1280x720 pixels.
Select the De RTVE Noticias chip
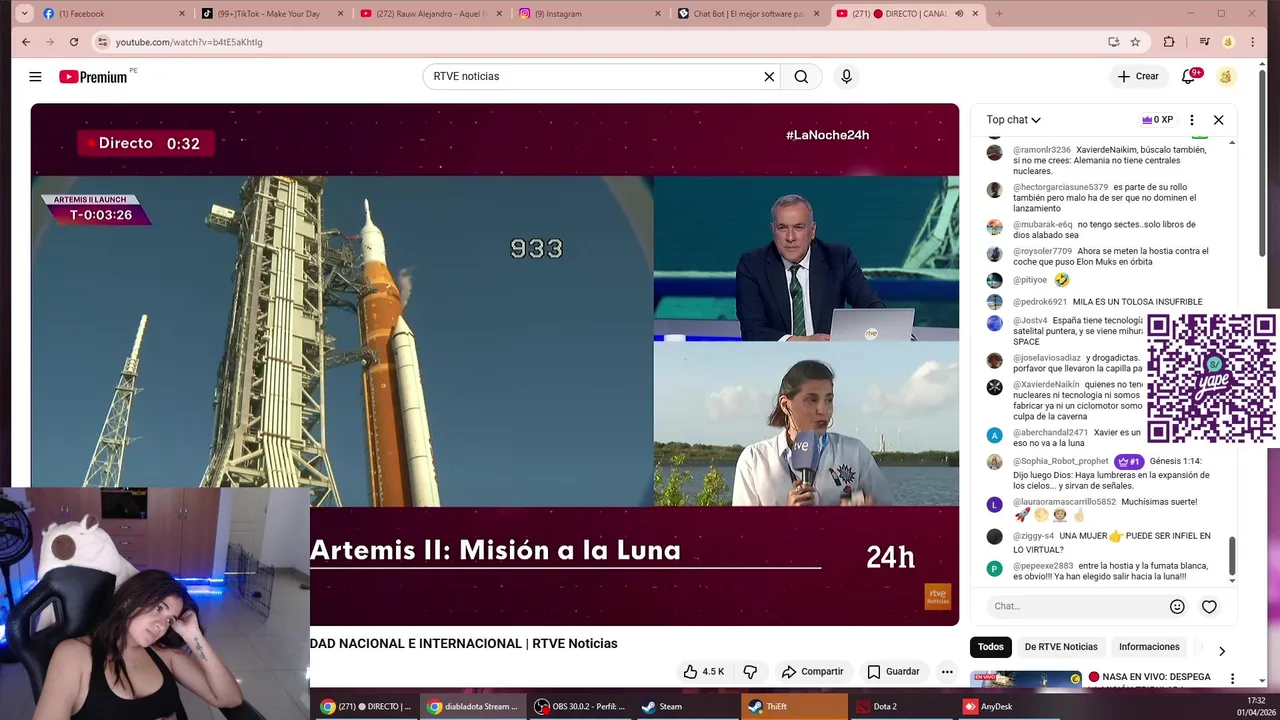pyautogui.click(x=1061, y=647)
